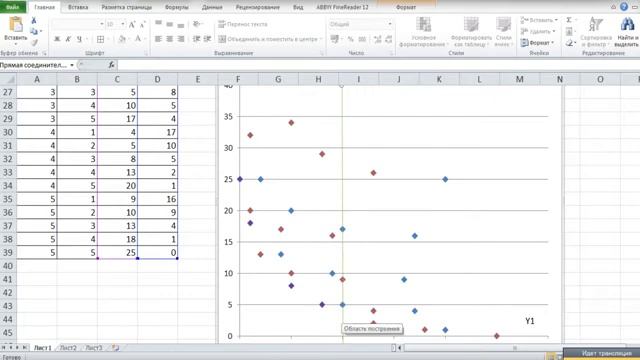Click the AutoSum sigma icon

(x=569, y=20)
